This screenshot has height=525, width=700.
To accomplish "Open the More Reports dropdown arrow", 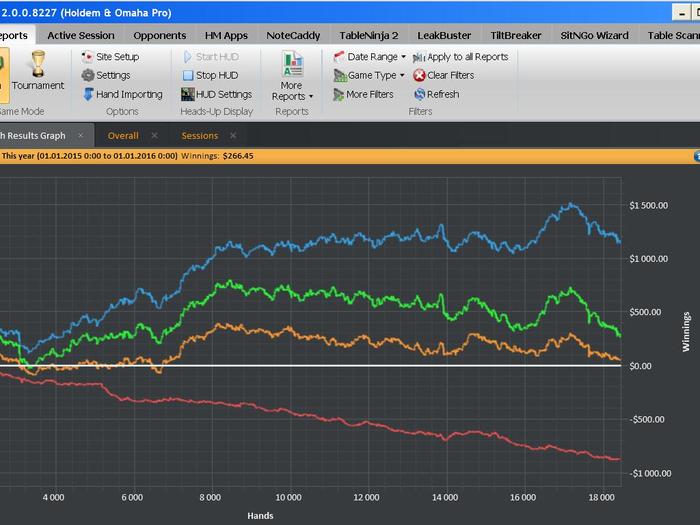I will (x=311, y=96).
